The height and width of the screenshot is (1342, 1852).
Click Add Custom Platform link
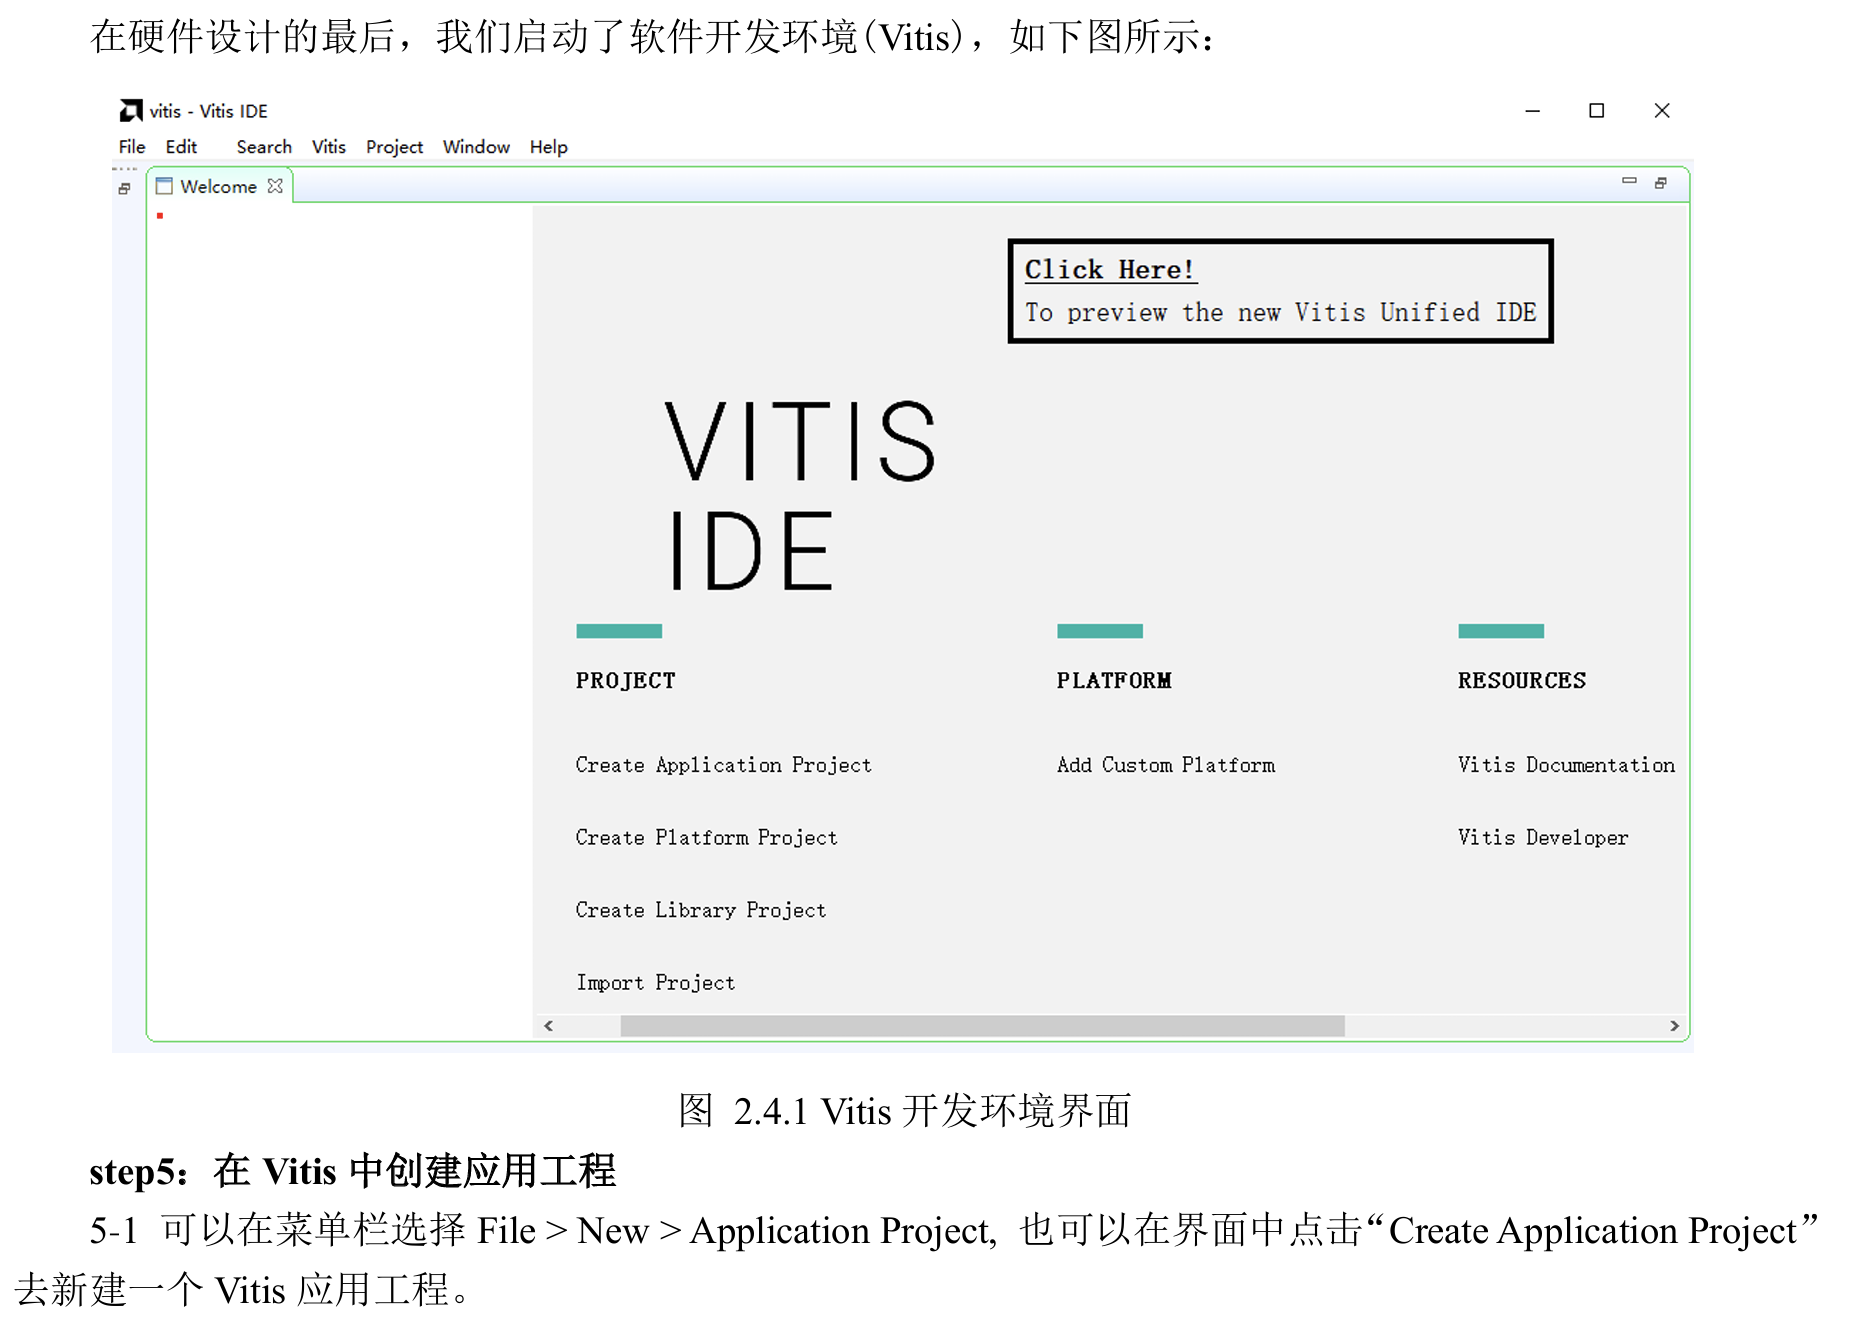[x=1166, y=765]
